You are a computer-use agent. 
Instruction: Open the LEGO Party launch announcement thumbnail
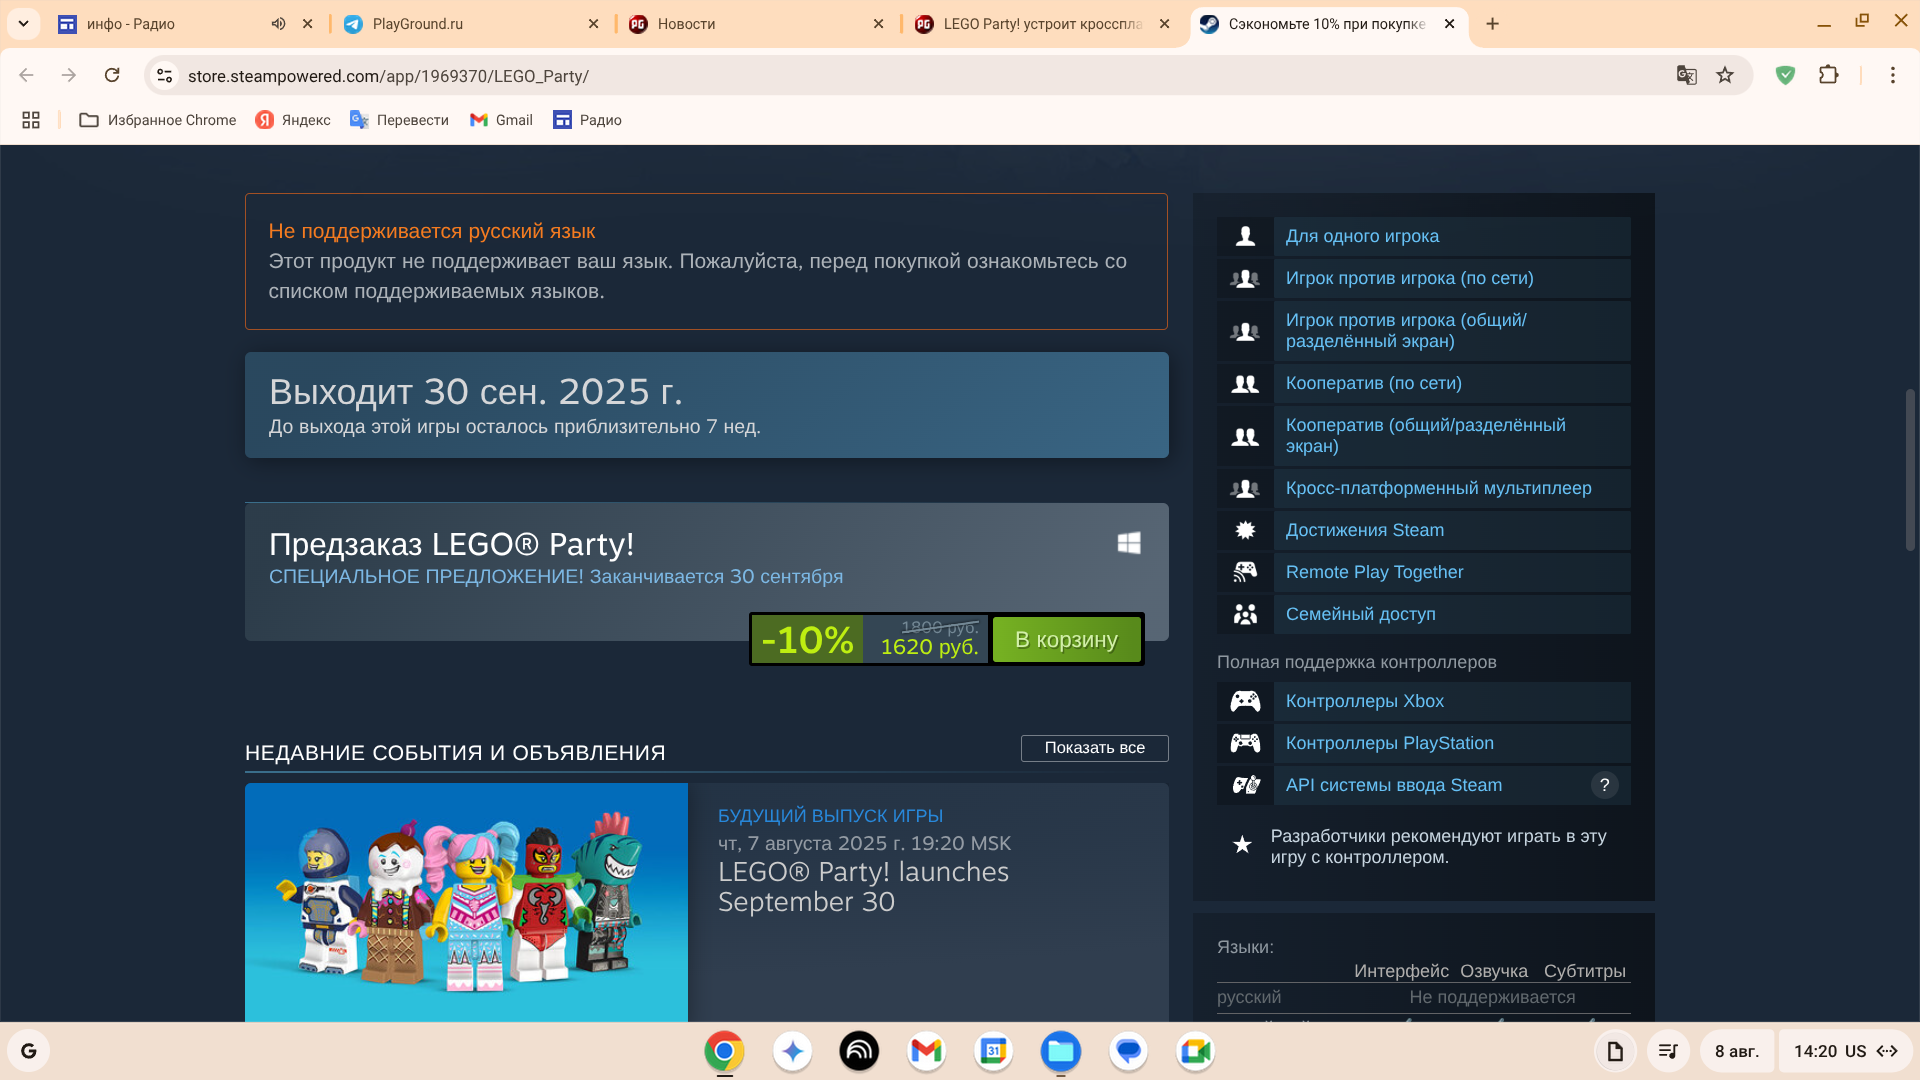click(x=466, y=902)
